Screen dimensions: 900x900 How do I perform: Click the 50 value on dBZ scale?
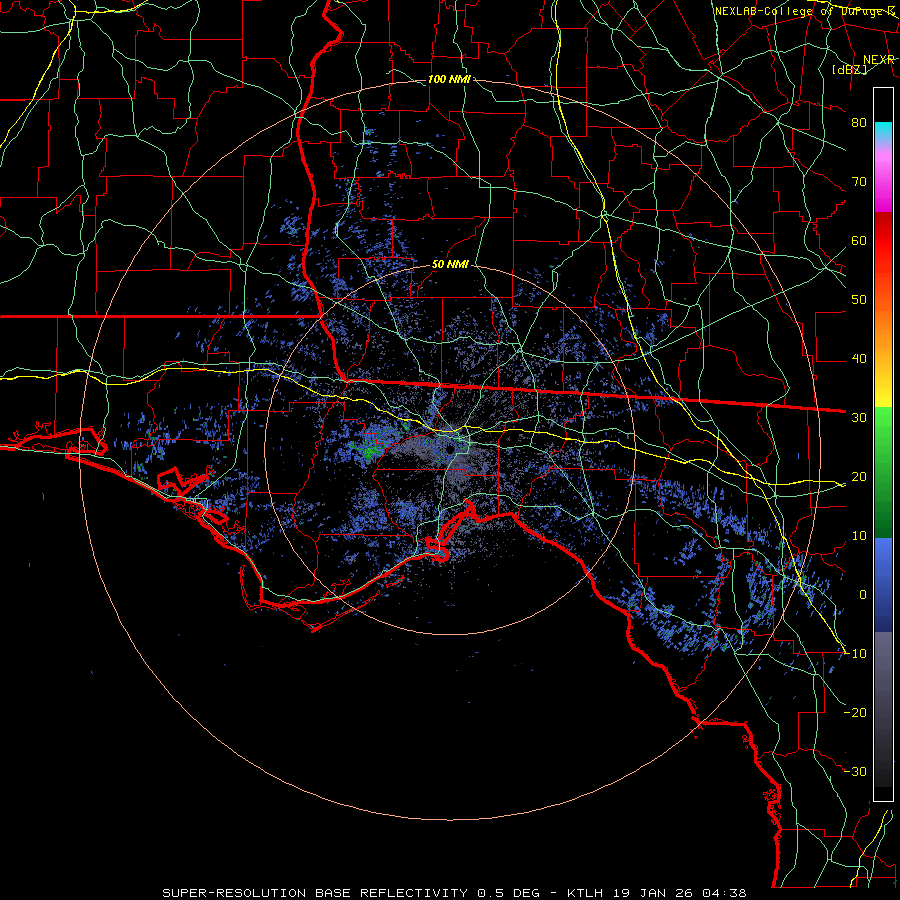859,300
